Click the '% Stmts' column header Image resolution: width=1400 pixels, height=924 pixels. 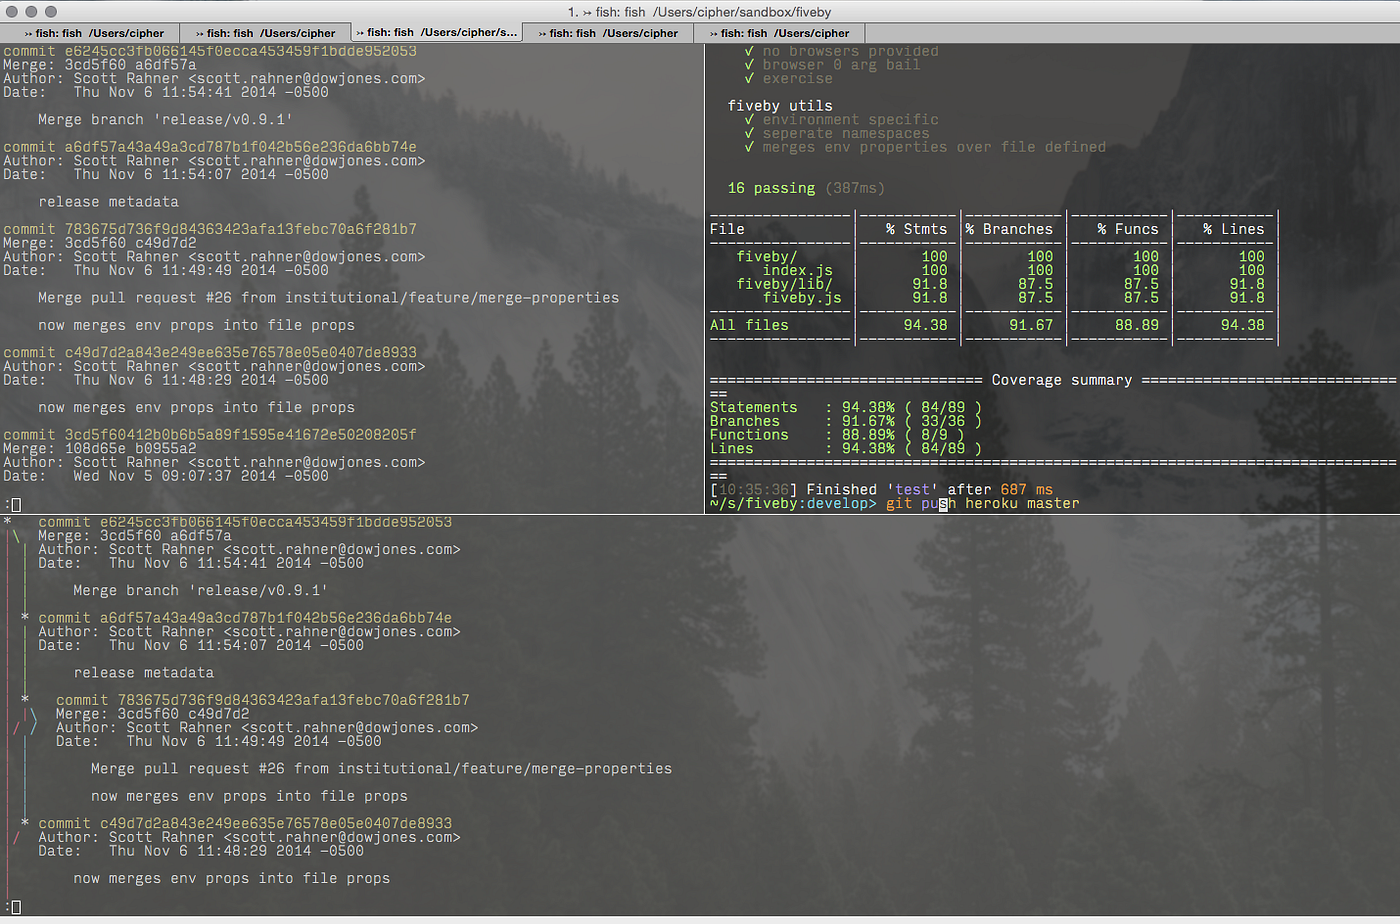[x=916, y=229]
